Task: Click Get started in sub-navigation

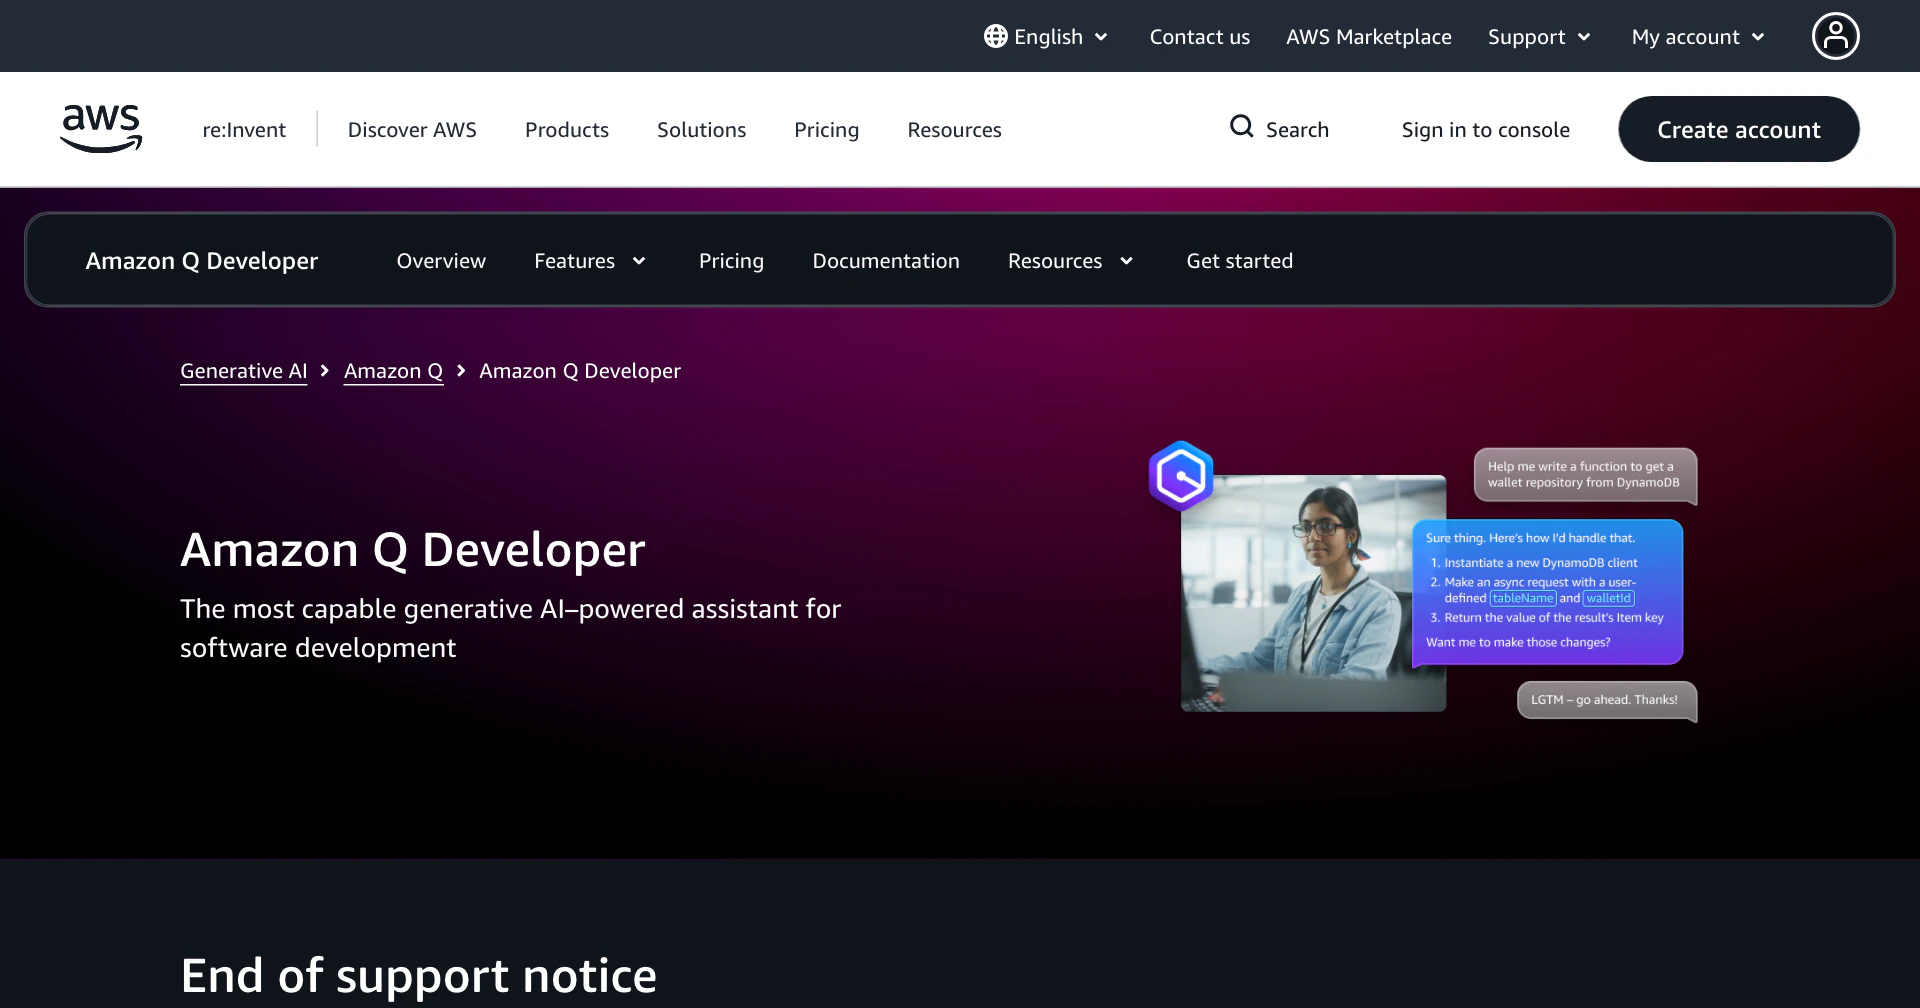Action: click(1239, 261)
